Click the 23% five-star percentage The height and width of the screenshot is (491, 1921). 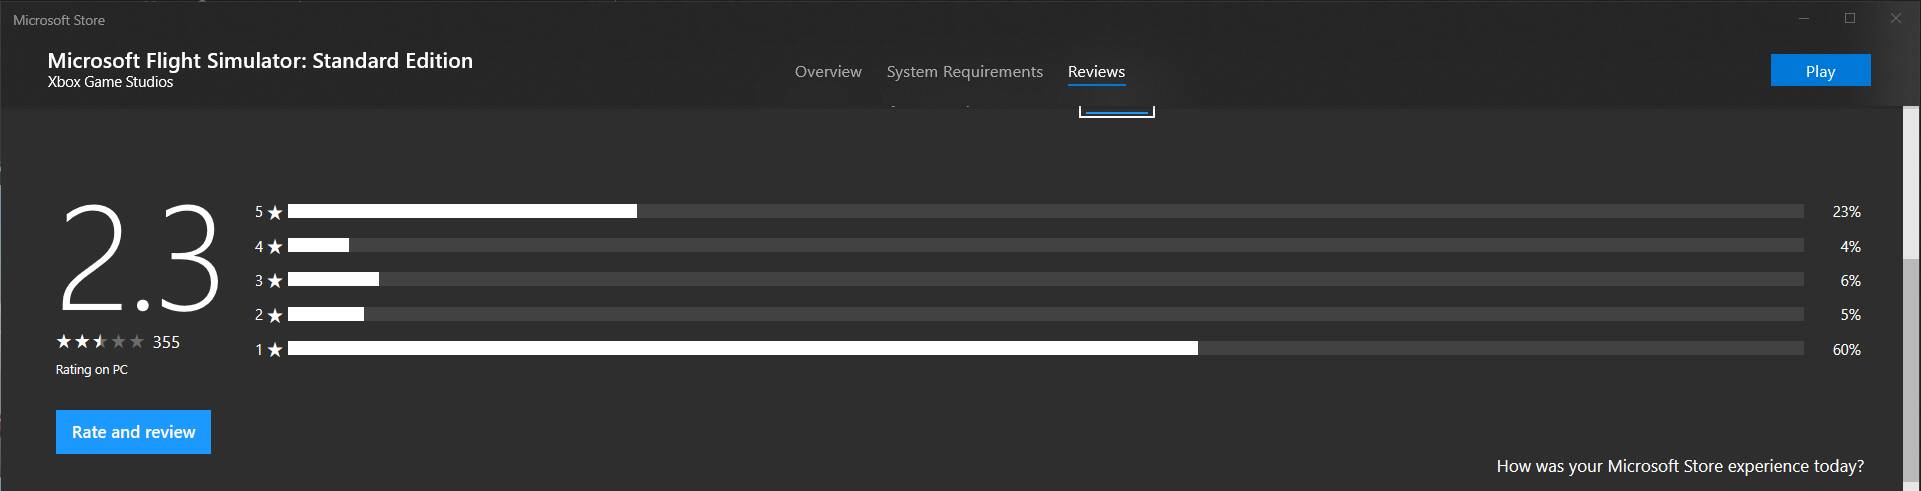coord(1846,212)
